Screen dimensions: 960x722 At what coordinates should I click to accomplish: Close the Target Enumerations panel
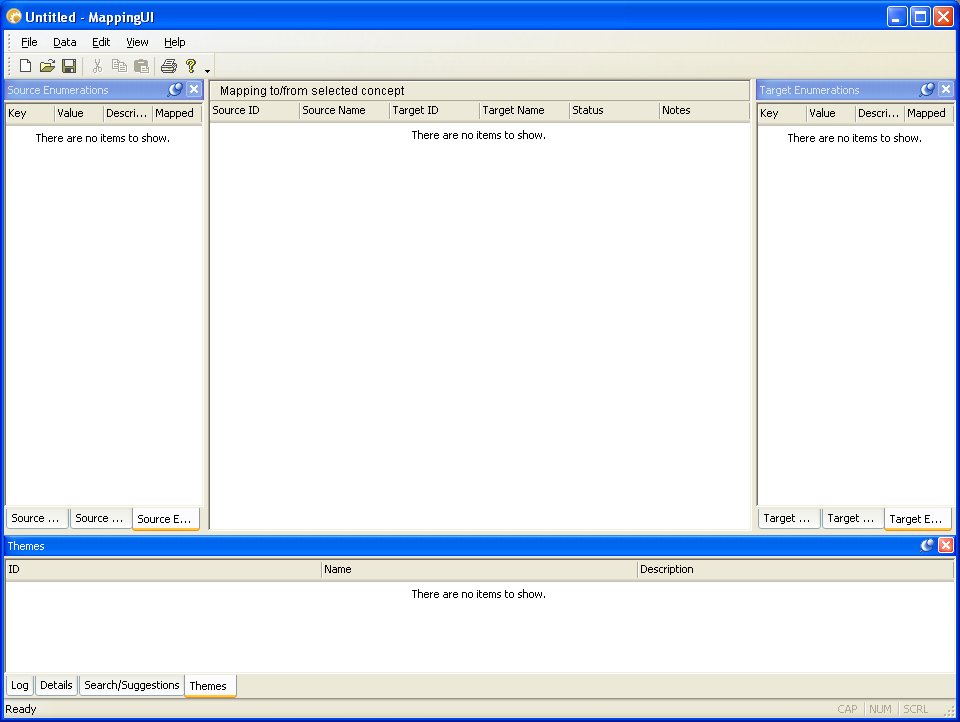click(x=946, y=89)
